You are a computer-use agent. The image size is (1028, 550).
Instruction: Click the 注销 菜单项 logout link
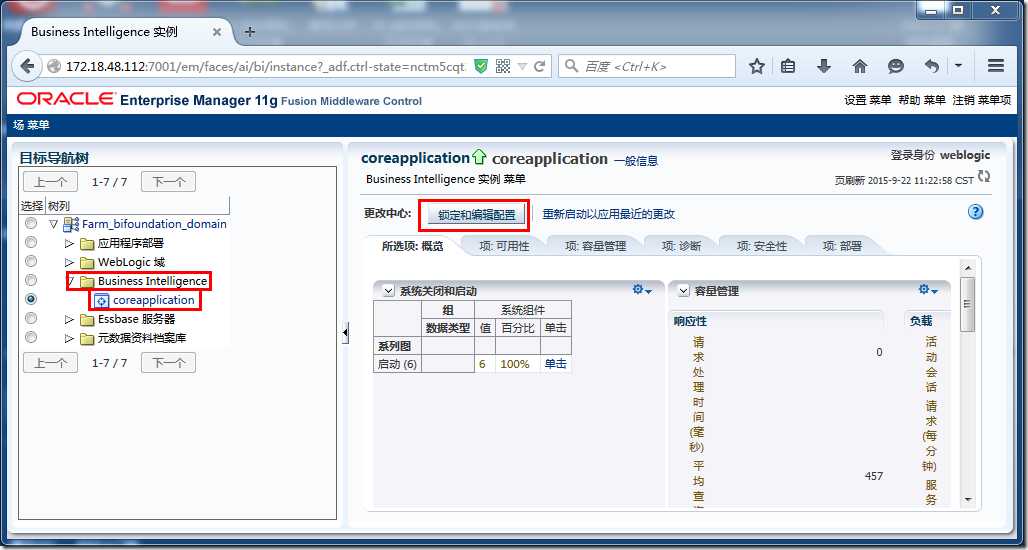pos(981,100)
